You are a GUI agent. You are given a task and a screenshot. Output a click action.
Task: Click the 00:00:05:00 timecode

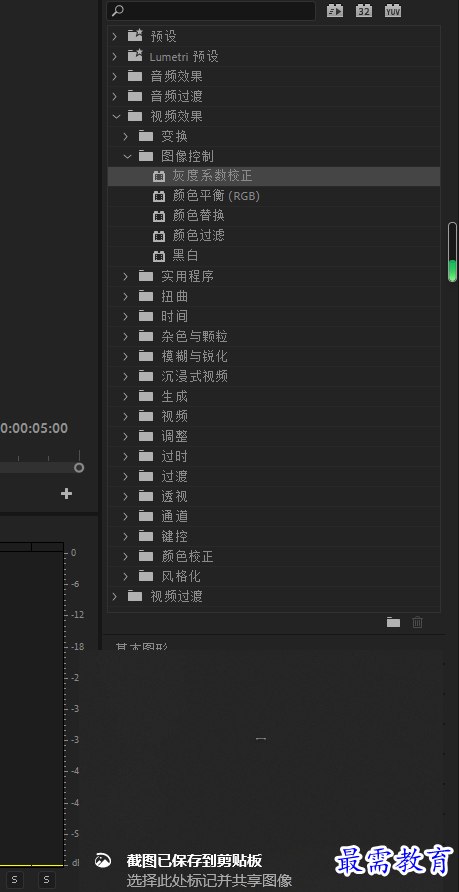click(34, 428)
